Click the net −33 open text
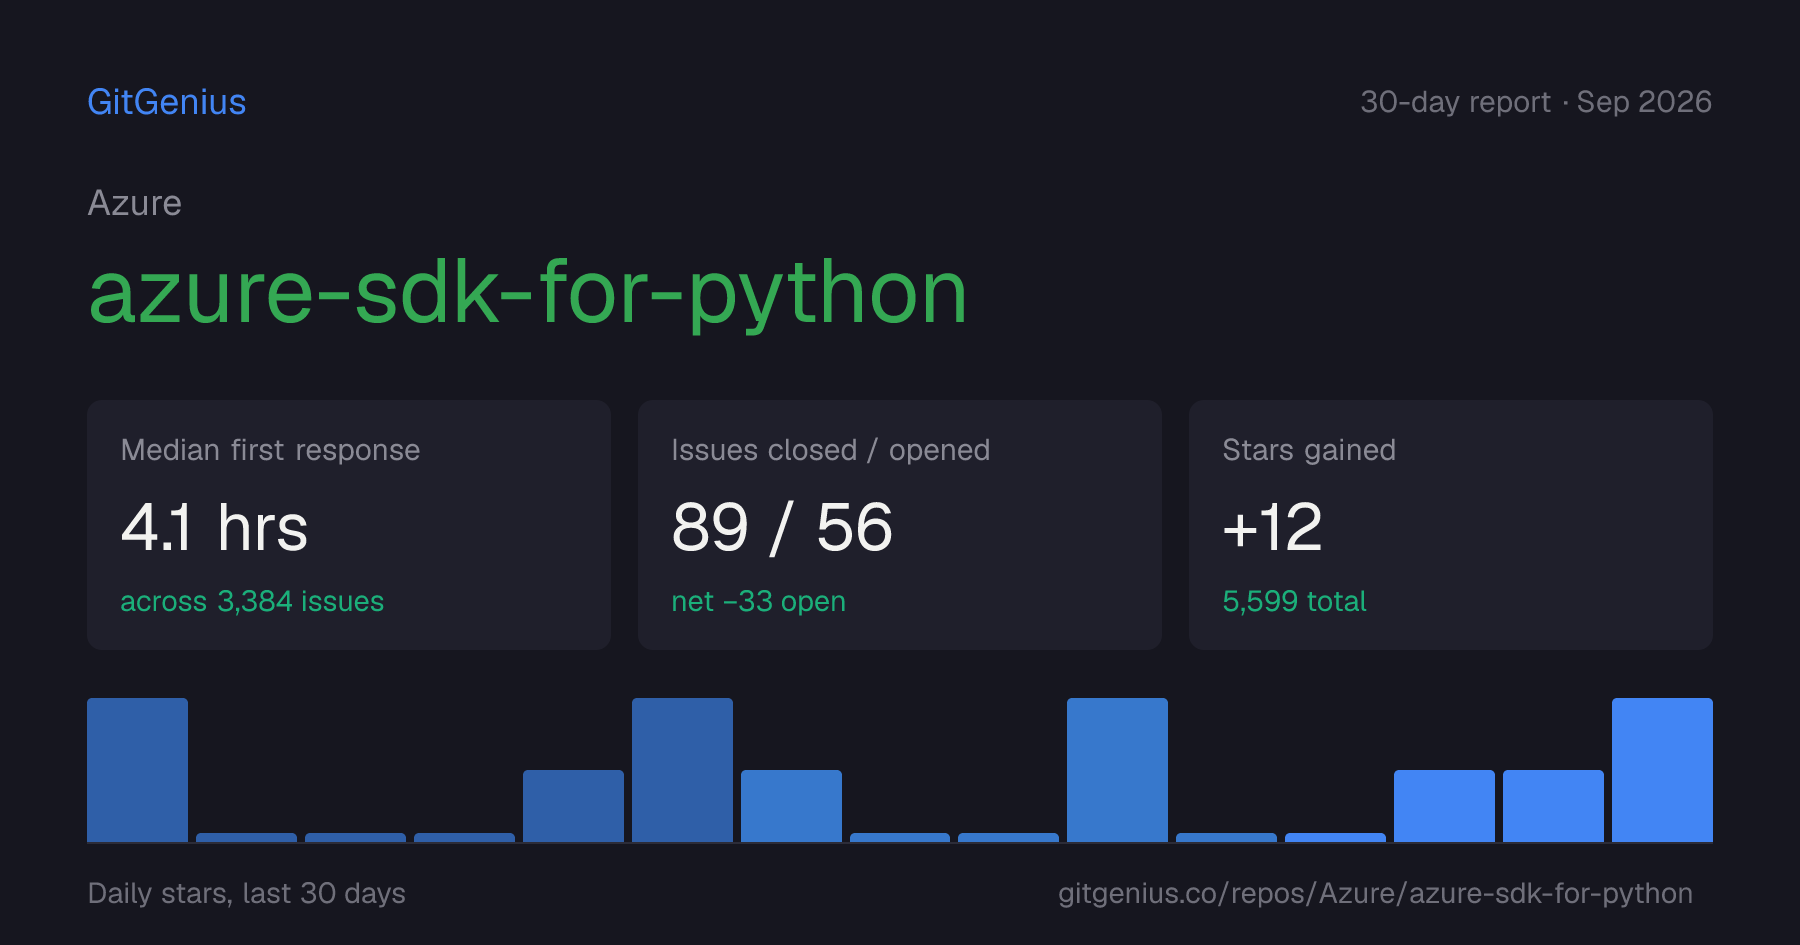 pos(759,601)
